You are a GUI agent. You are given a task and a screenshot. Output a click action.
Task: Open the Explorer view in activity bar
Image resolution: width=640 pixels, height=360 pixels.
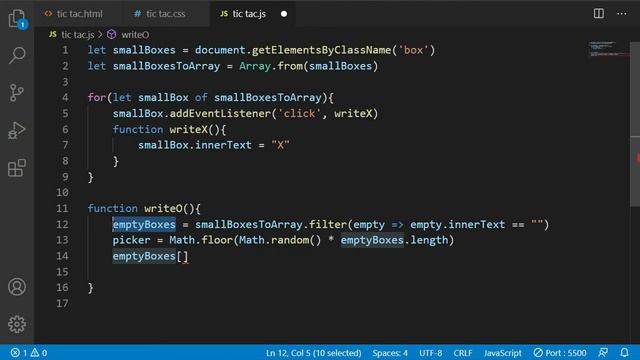[x=17, y=18]
